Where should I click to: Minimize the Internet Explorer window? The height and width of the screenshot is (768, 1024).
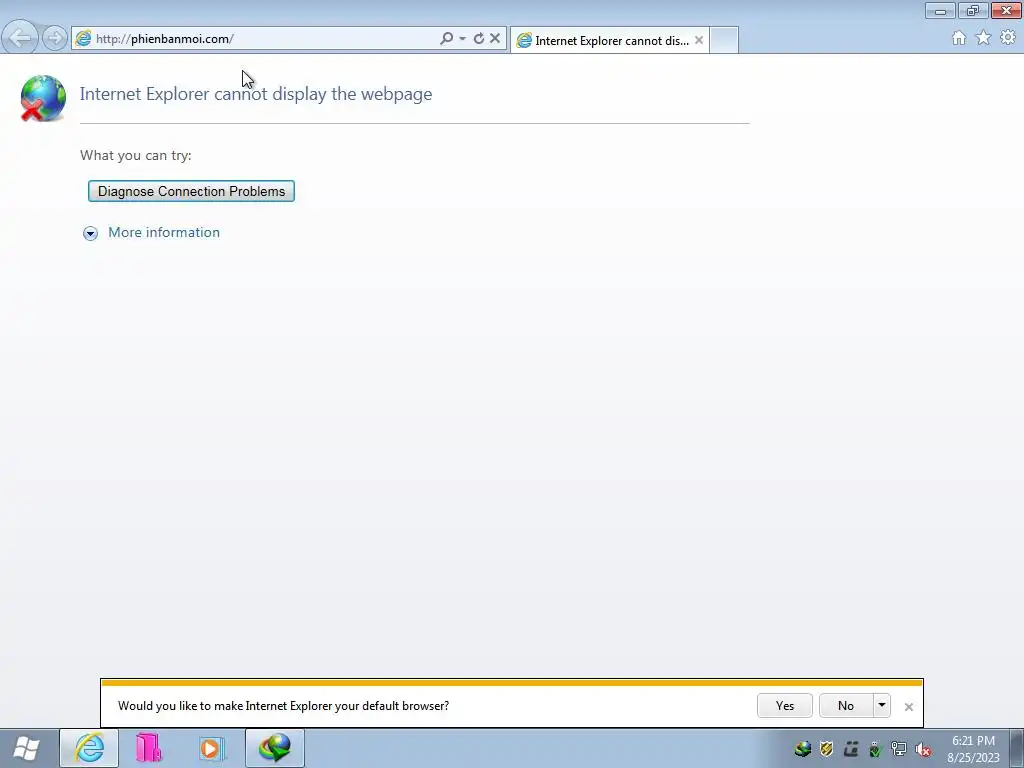(940, 10)
